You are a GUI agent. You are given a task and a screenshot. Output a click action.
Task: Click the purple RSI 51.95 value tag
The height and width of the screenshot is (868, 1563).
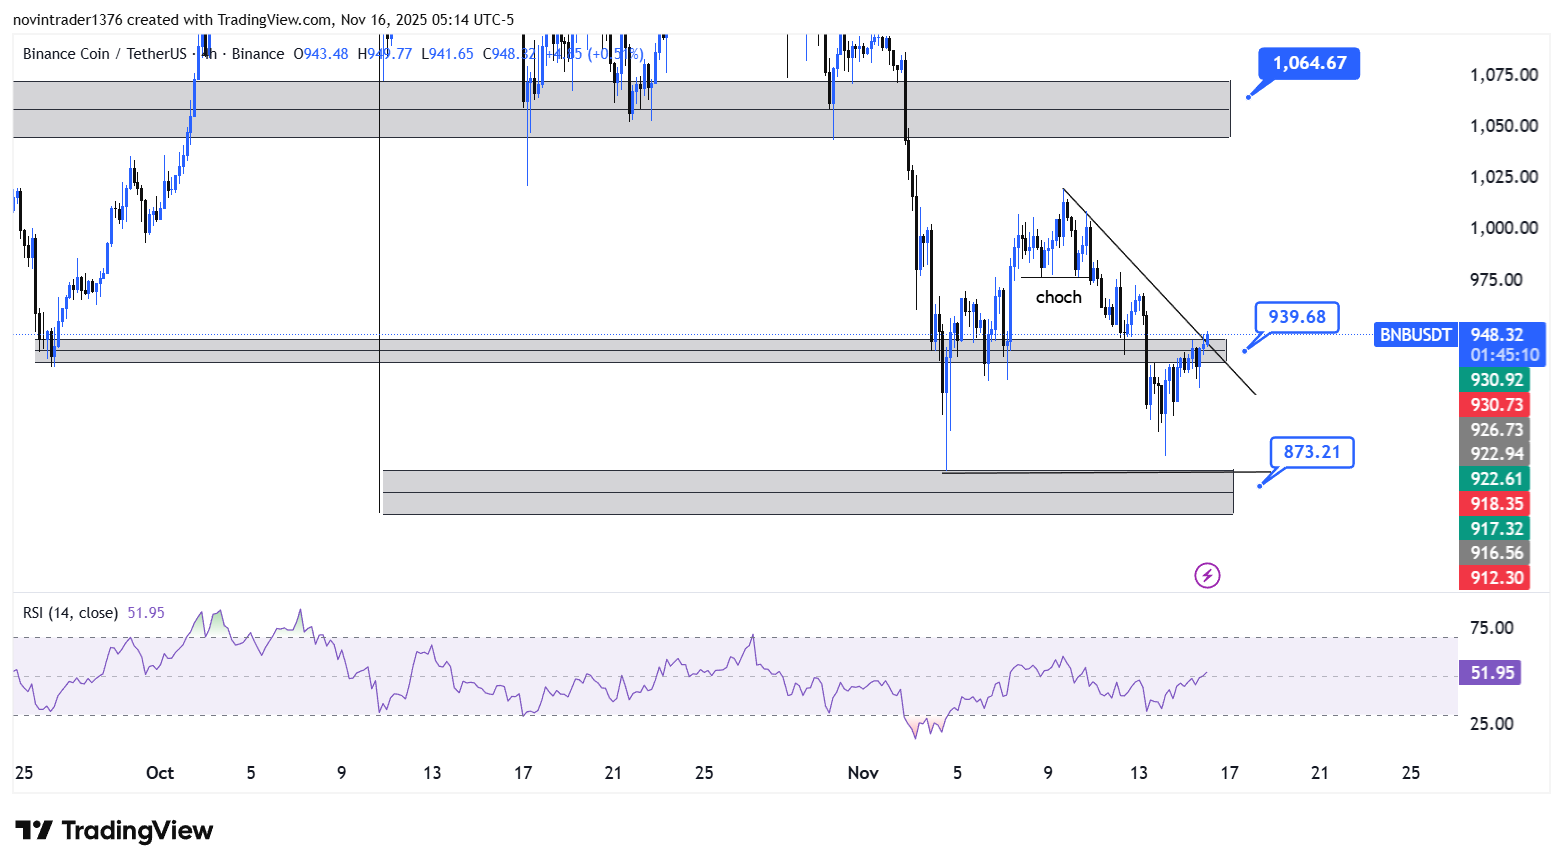[x=1491, y=673]
